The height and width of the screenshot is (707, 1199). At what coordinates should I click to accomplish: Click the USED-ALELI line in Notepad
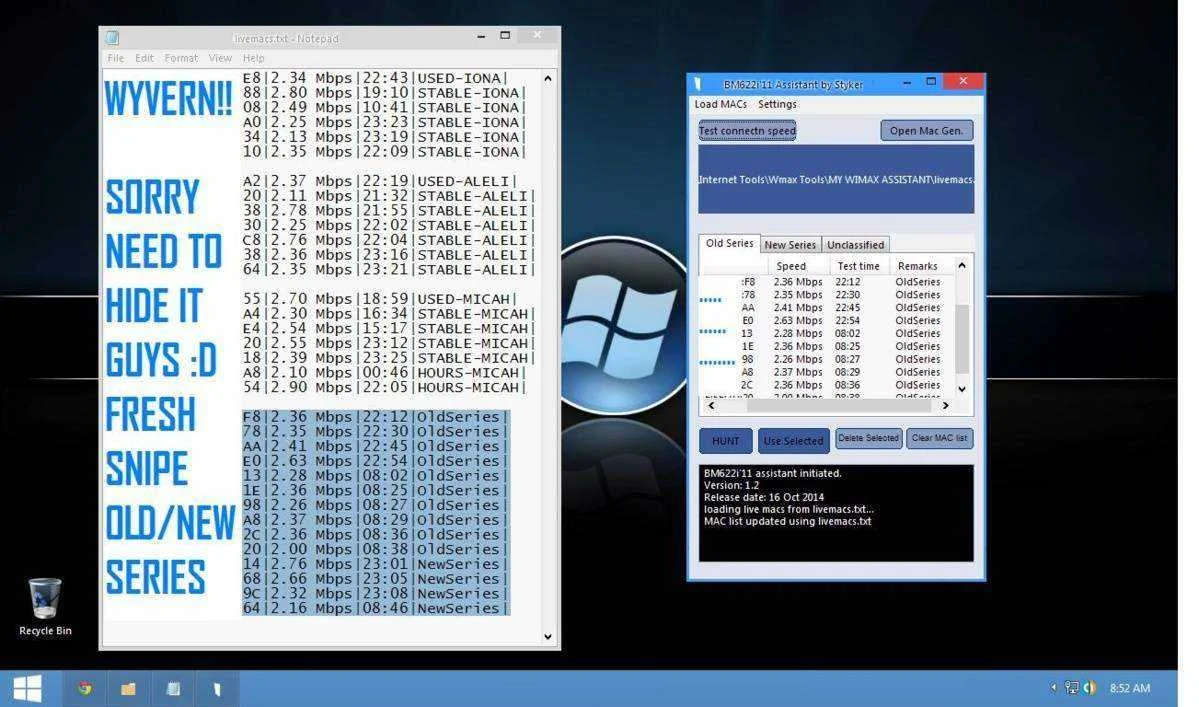379,181
